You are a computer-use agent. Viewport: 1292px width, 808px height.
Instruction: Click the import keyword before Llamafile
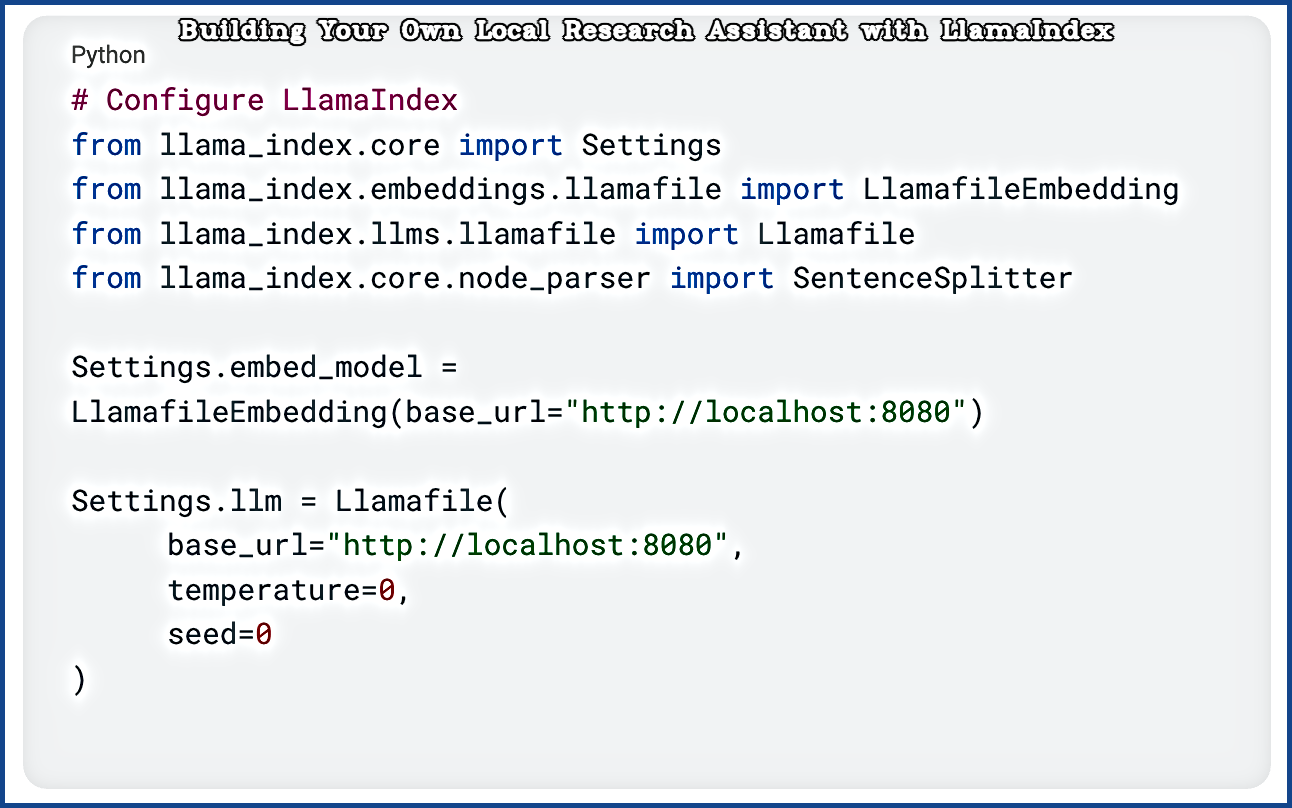coord(687,234)
